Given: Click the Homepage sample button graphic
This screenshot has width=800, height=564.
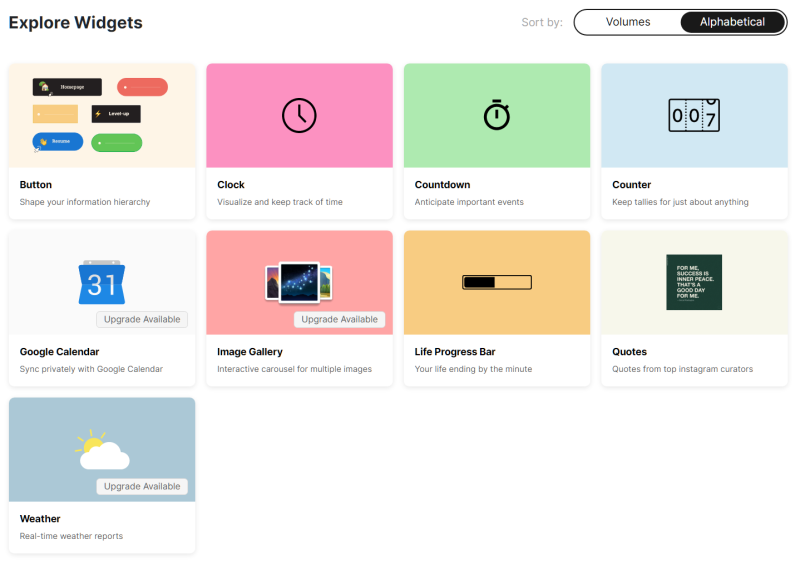Looking at the screenshot, I should click(x=67, y=87).
